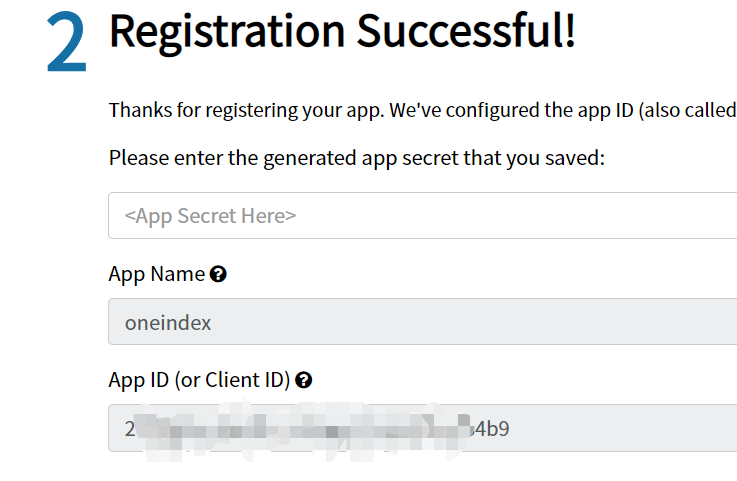Click the word "Registration" in the heading
This screenshot has width=737, height=481.
pos(226,32)
